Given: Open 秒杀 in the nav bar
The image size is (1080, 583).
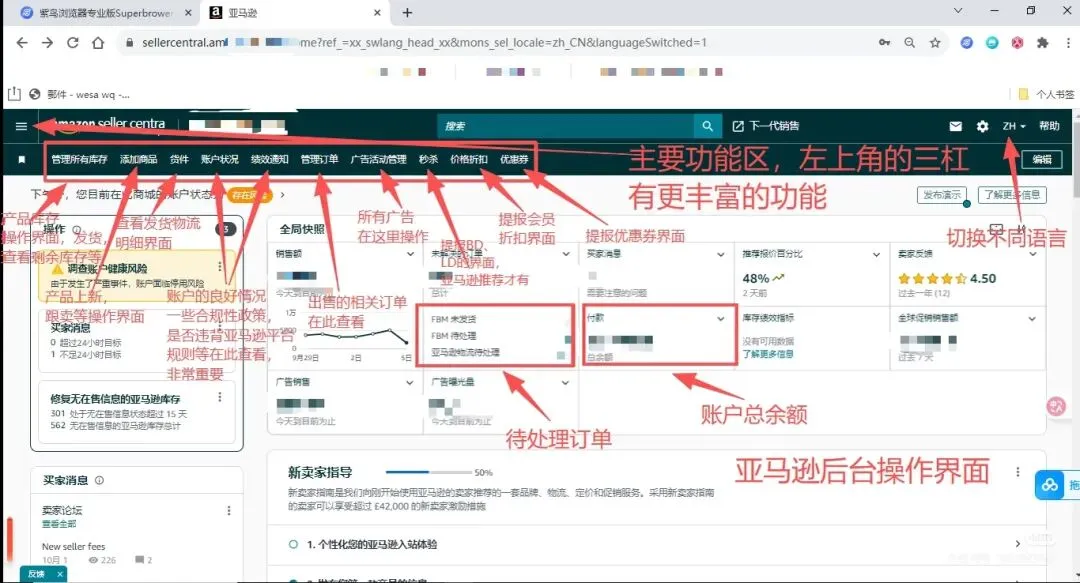Looking at the screenshot, I should pyautogui.click(x=428, y=159).
